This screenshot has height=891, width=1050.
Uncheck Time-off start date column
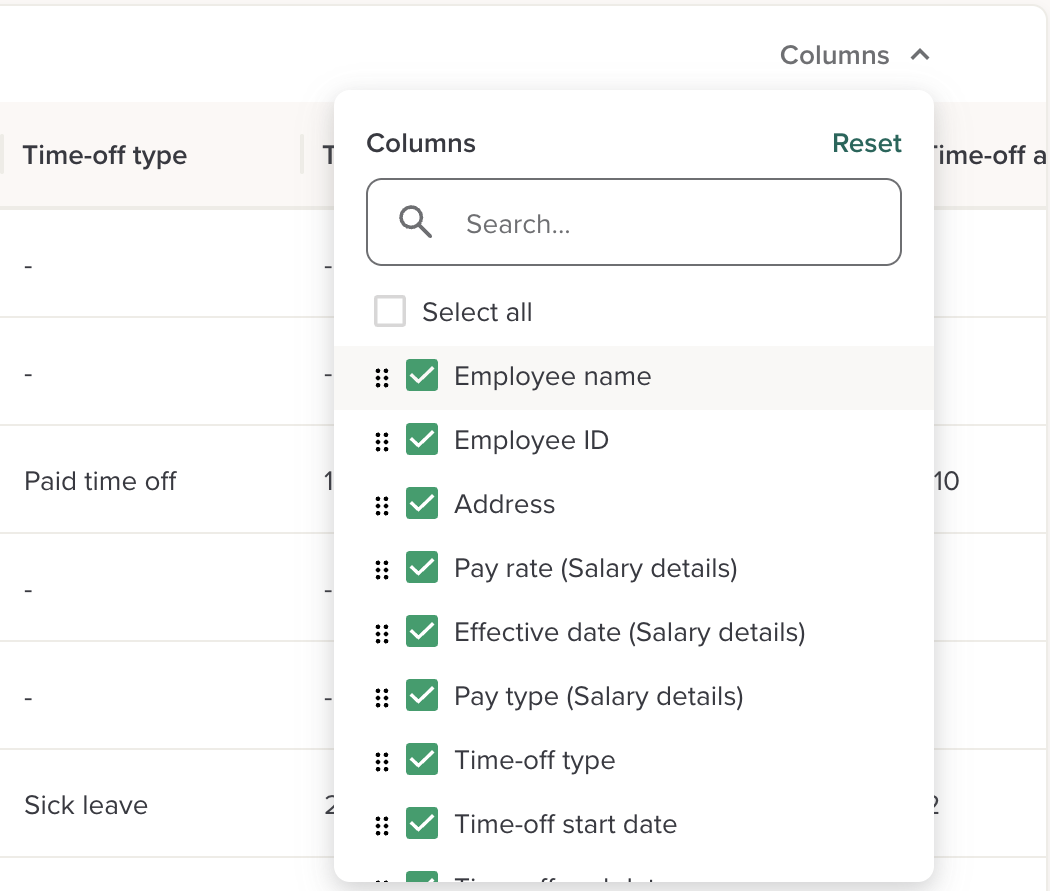[422, 824]
